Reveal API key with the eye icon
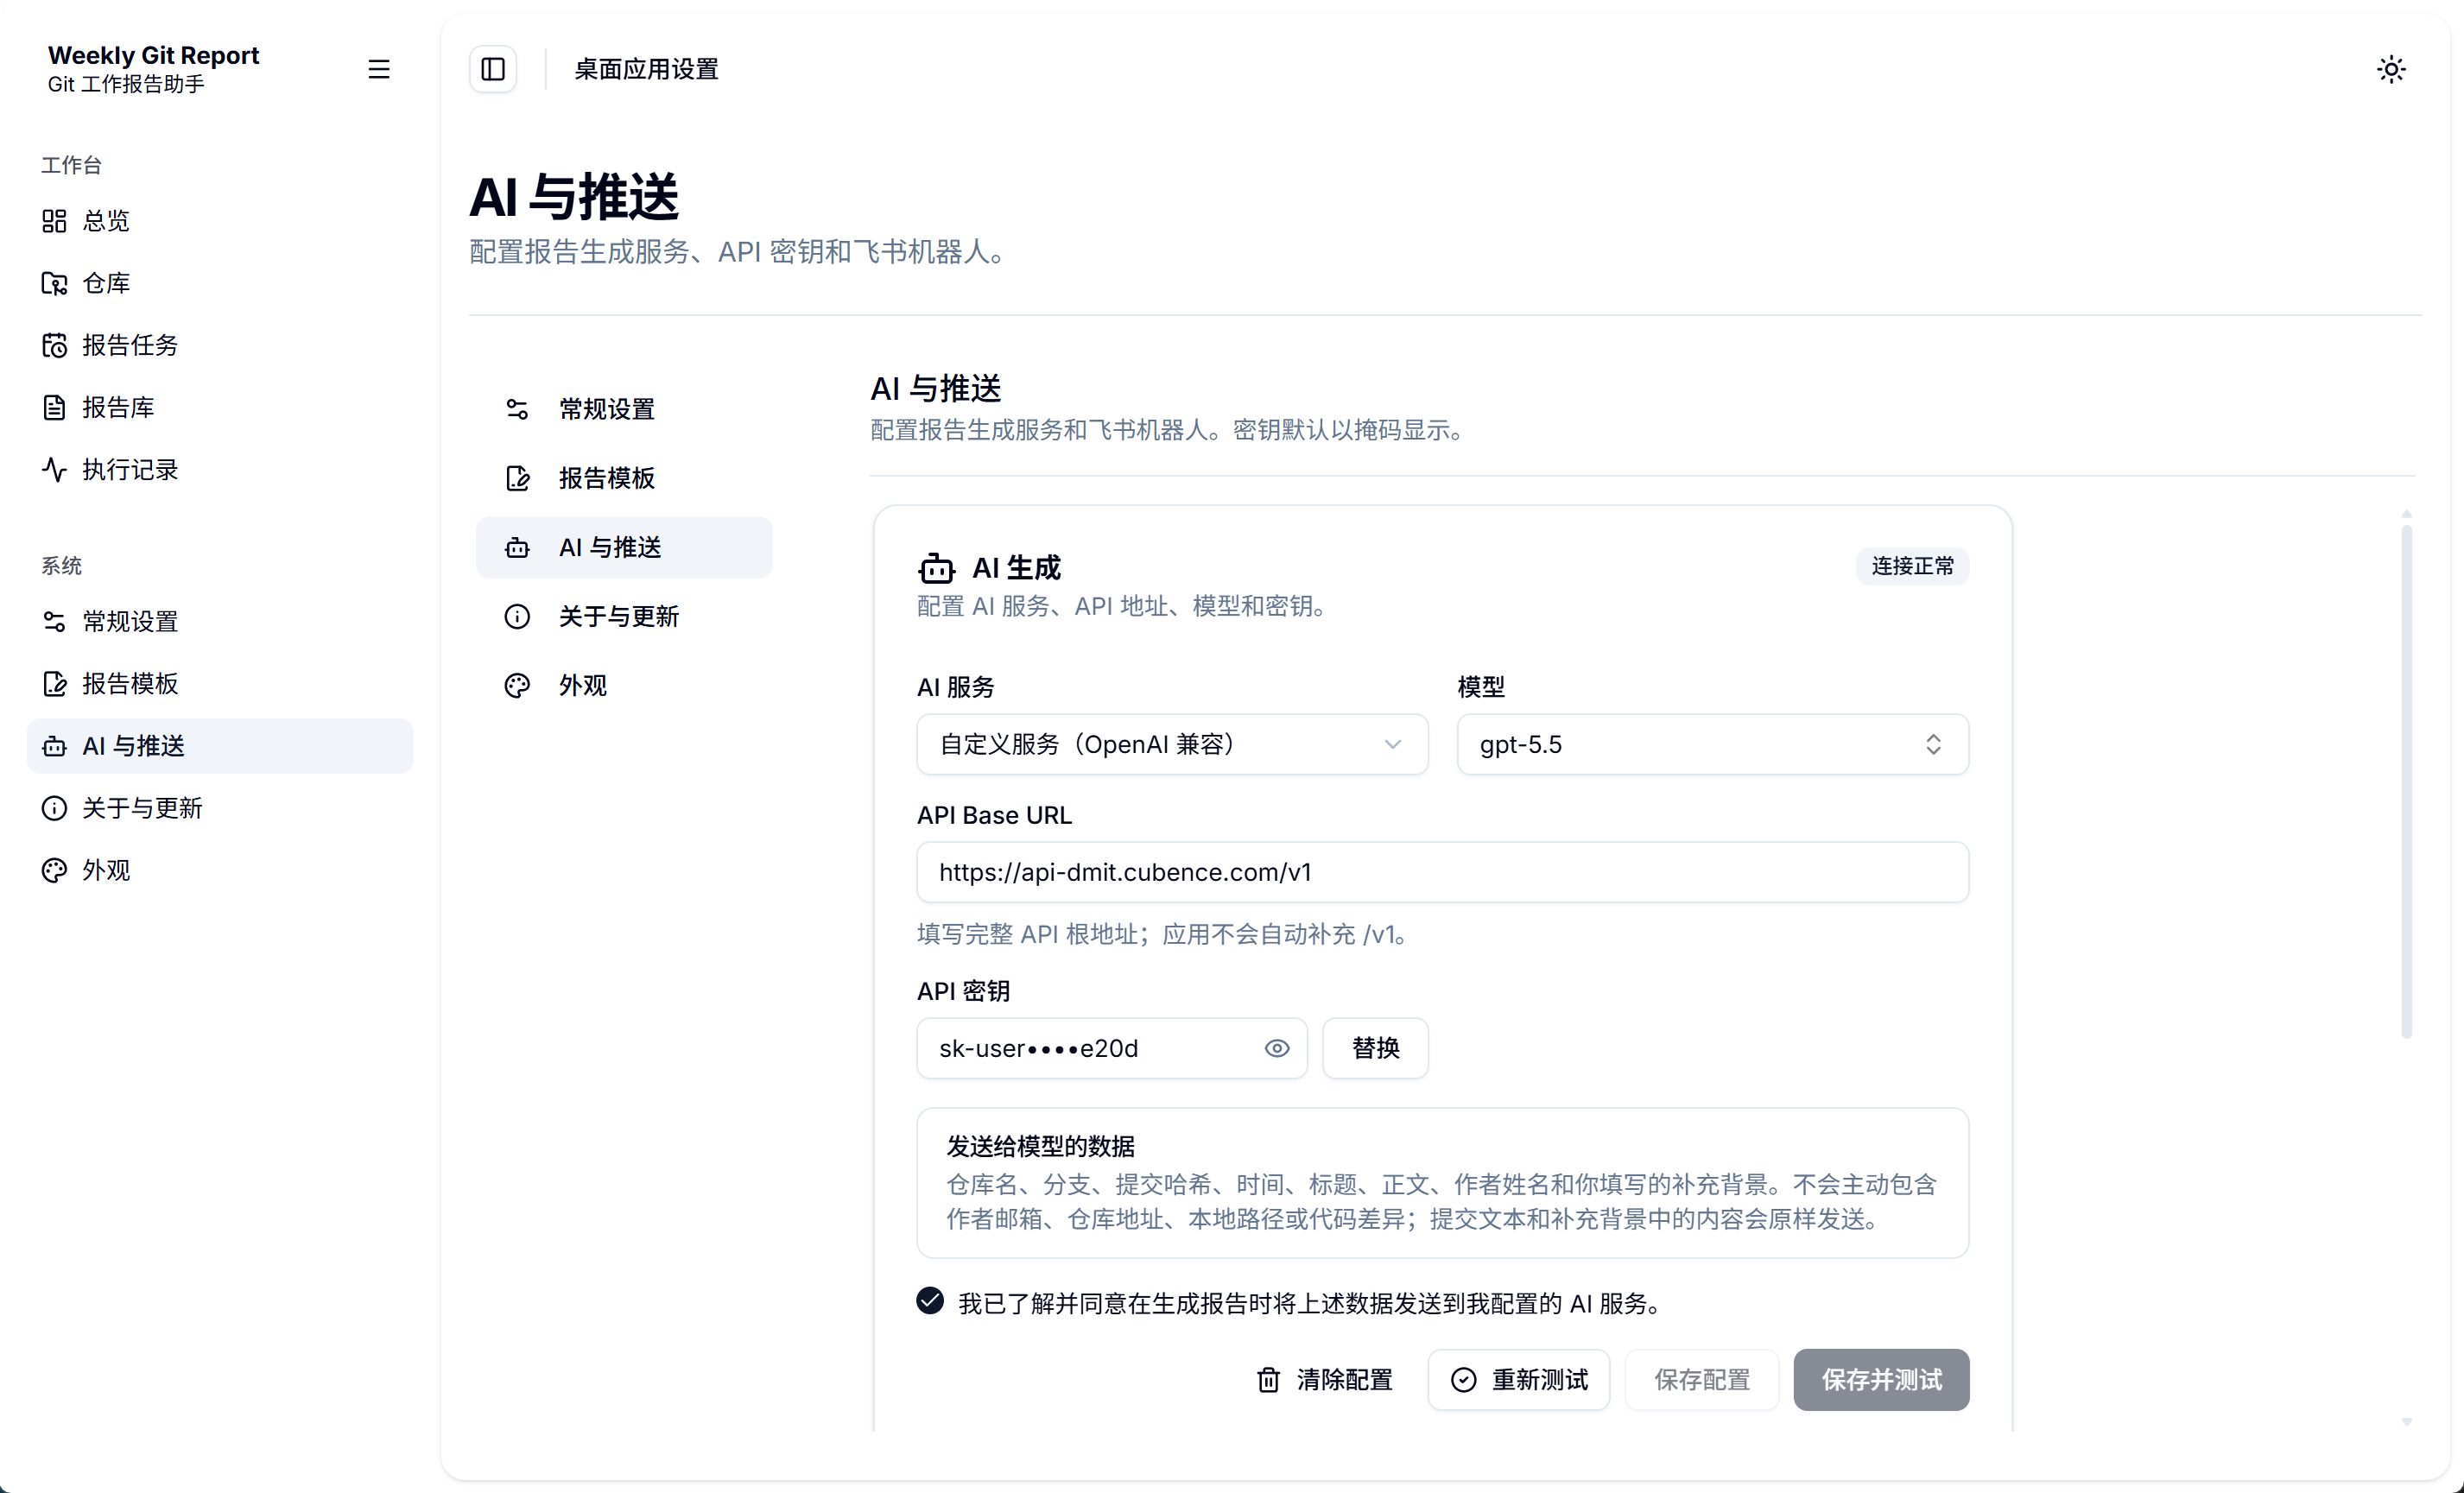The image size is (2464, 1493). (x=1277, y=1048)
